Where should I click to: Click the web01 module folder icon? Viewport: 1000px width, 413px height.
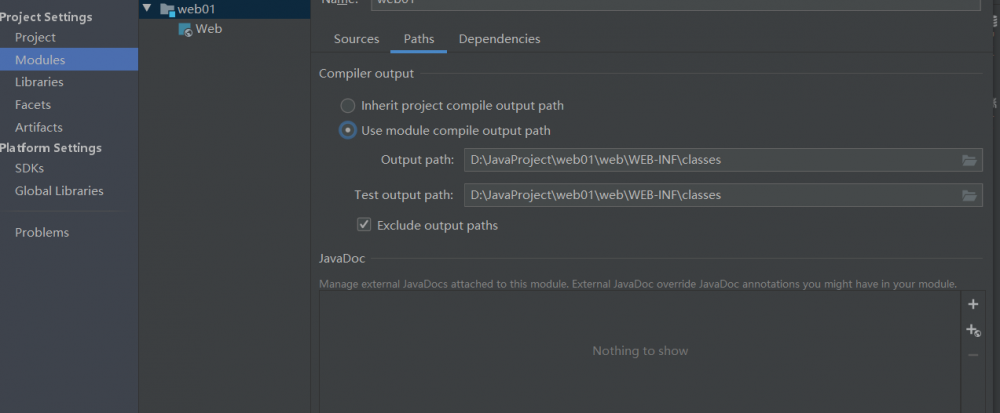click(x=167, y=9)
